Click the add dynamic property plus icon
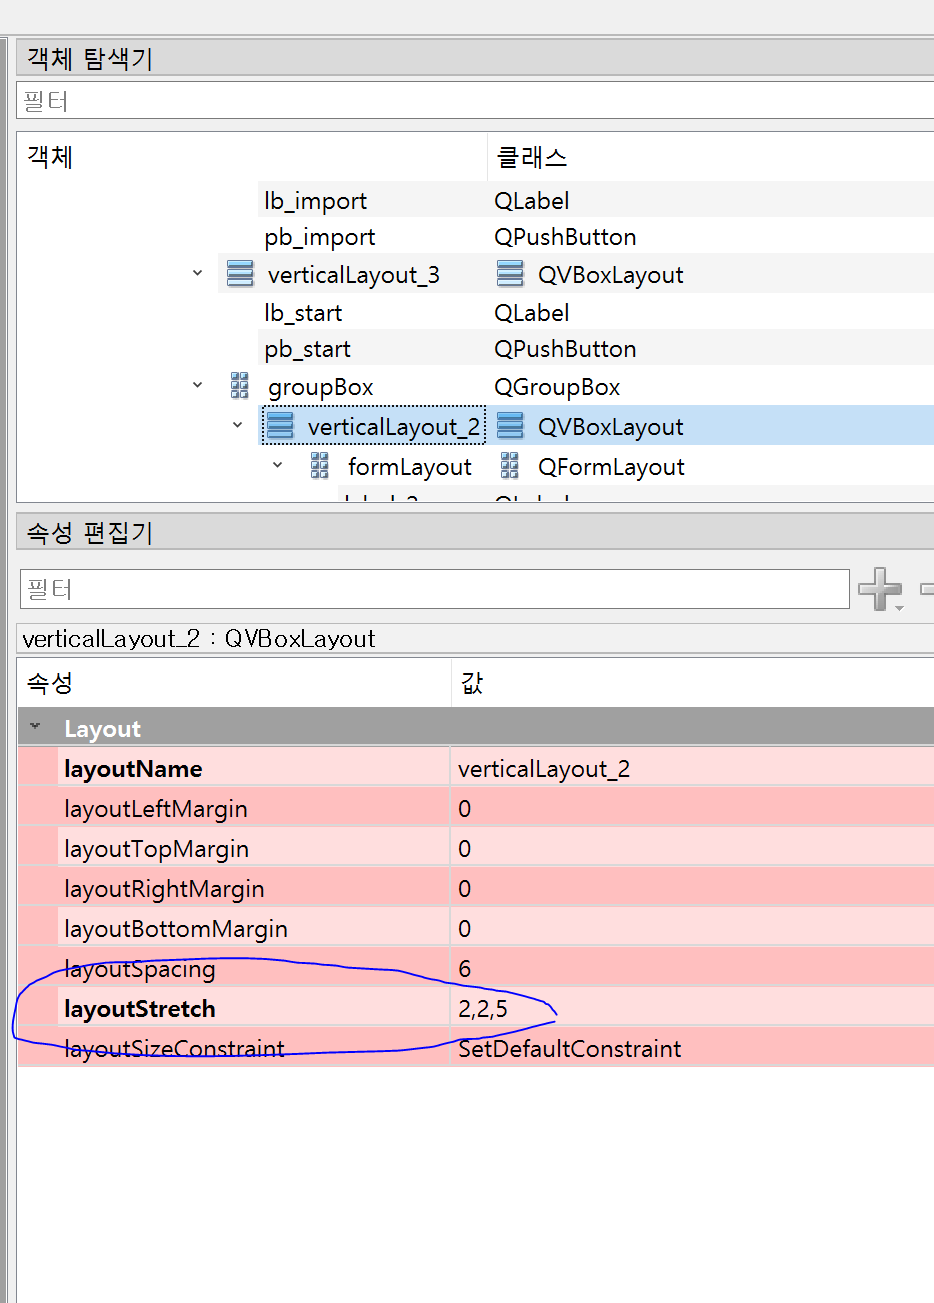Screen dimensions: 934x1303 click(x=881, y=589)
